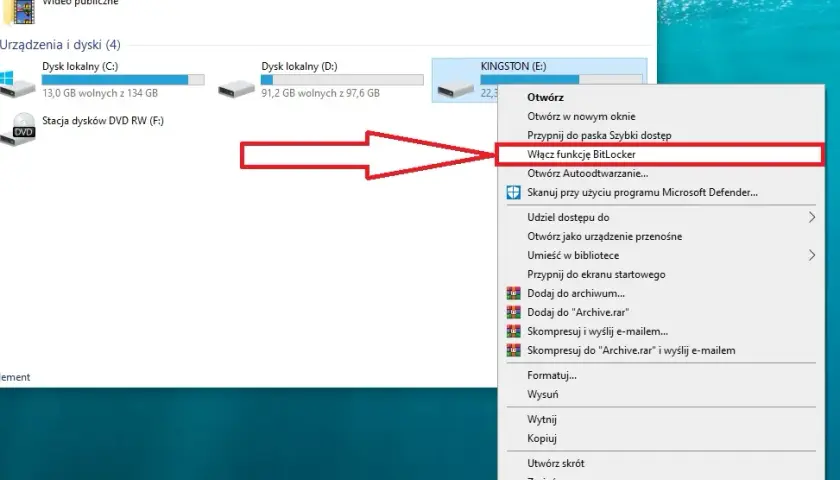Choose Otwórz Autoodtwarzanie...
Image resolution: width=840 pixels, height=480 pixels.
(588, 174)
